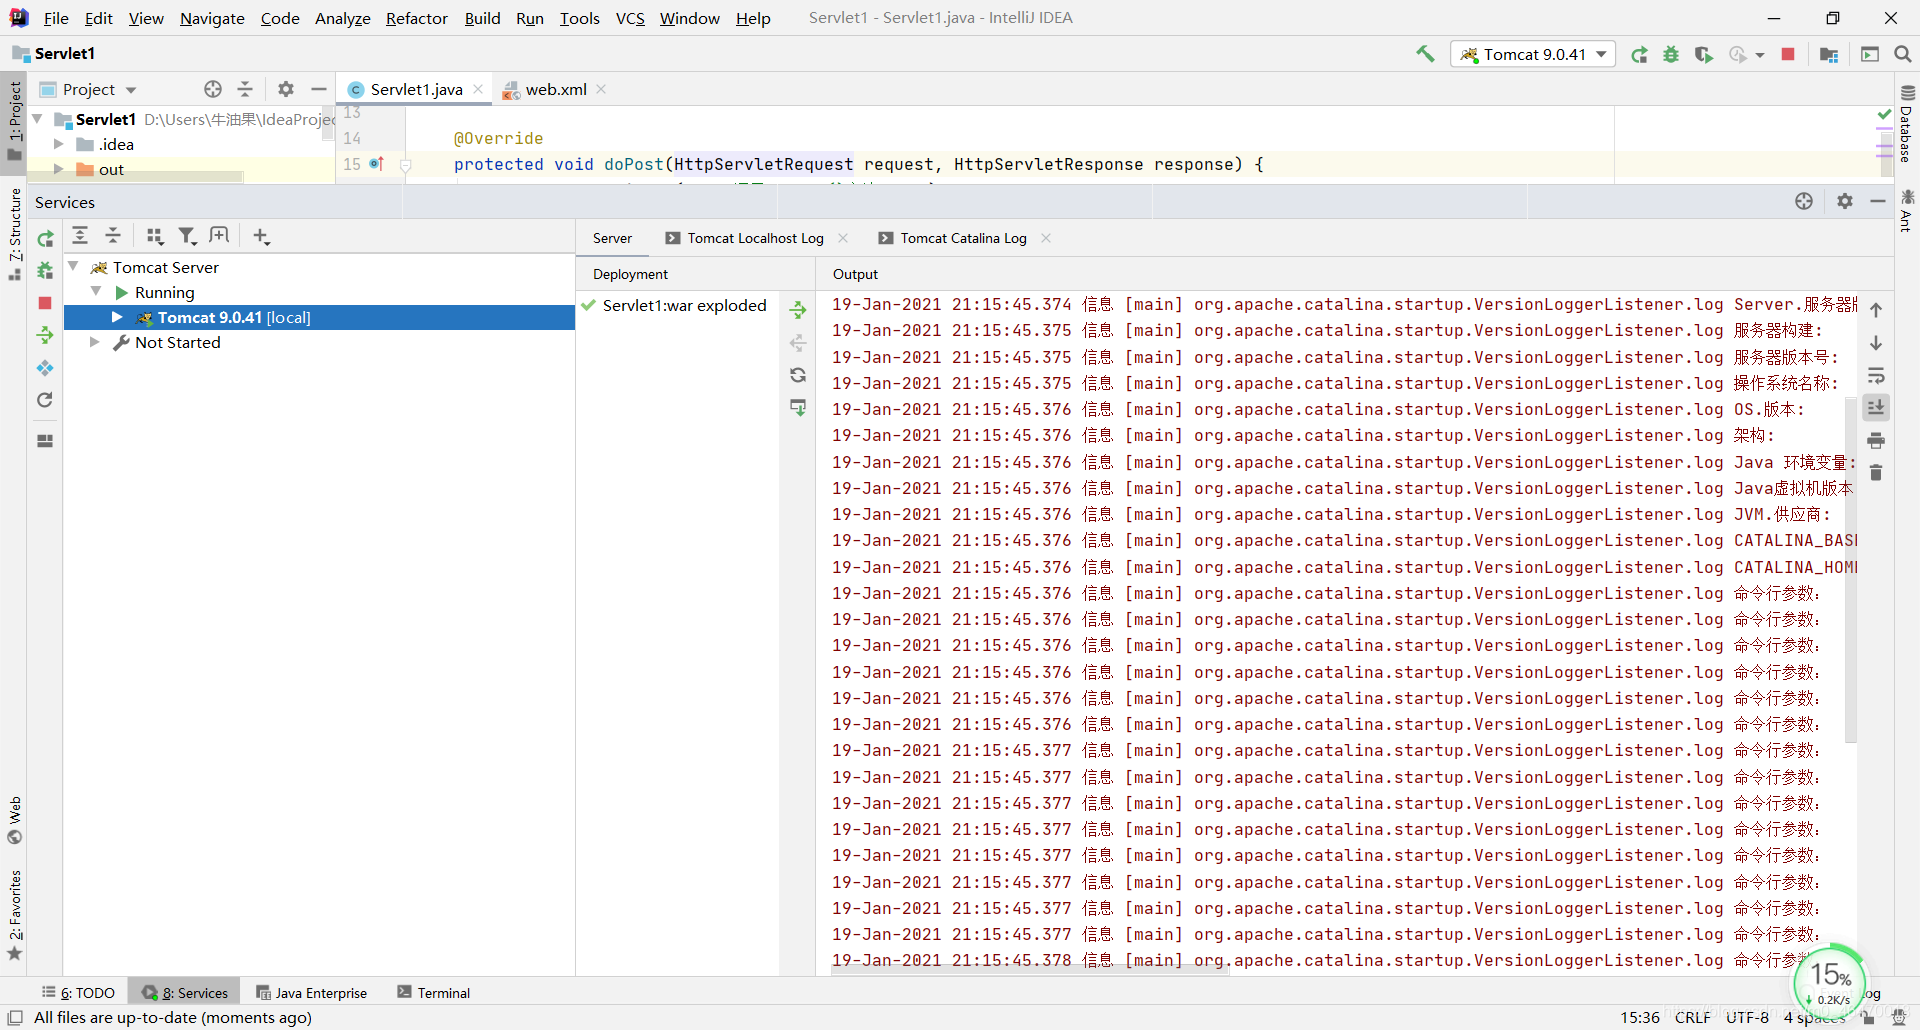The height and width of the screenshot is (1030, 1920).
Task: Click the Print icon in the Output gutter
Action: pos(1876,440)
